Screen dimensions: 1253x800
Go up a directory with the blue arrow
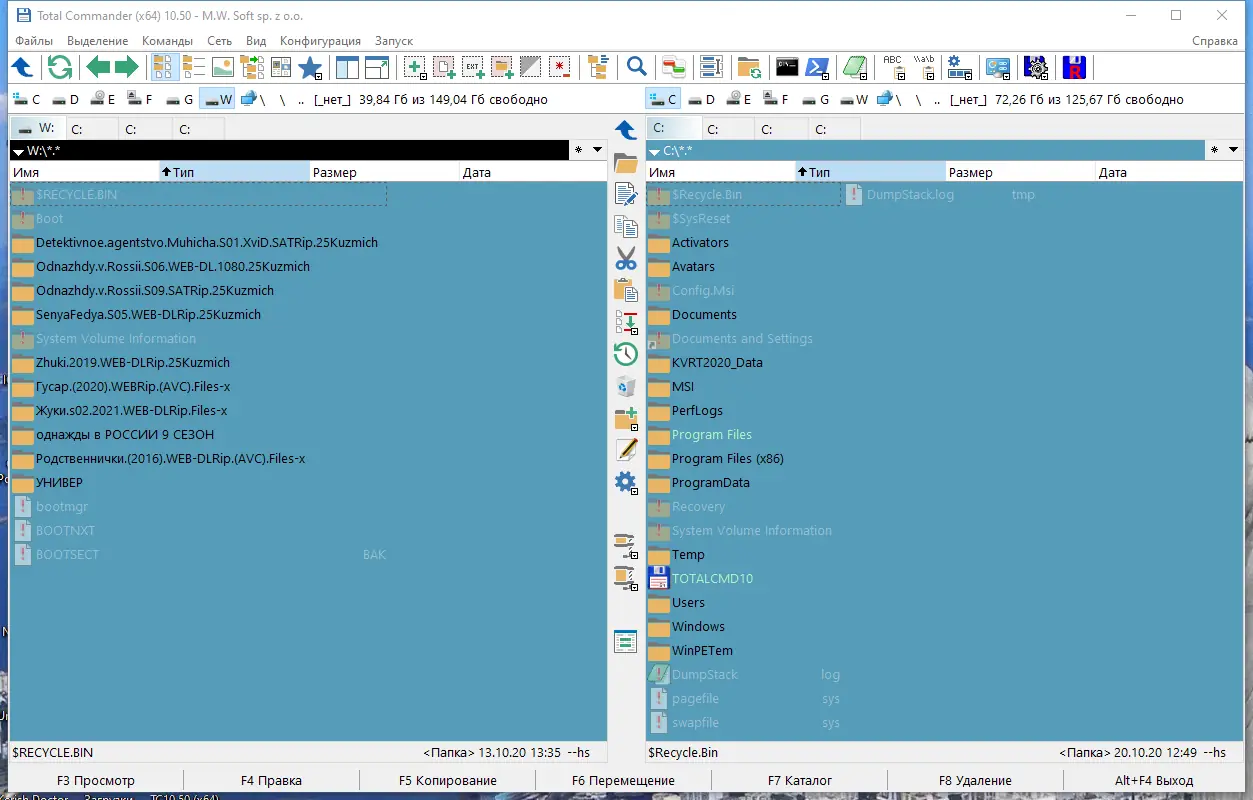tap(22, 67)
